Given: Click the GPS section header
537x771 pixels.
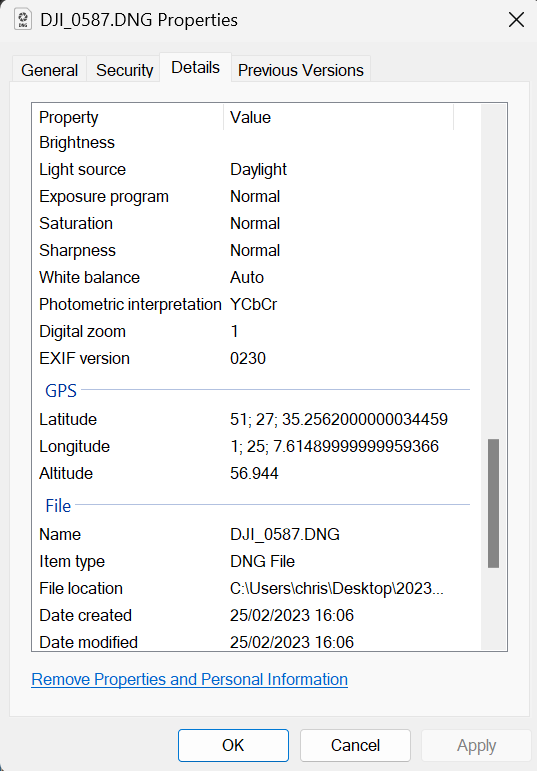Looking at the screenshot, I should click(x=61, y=390).
